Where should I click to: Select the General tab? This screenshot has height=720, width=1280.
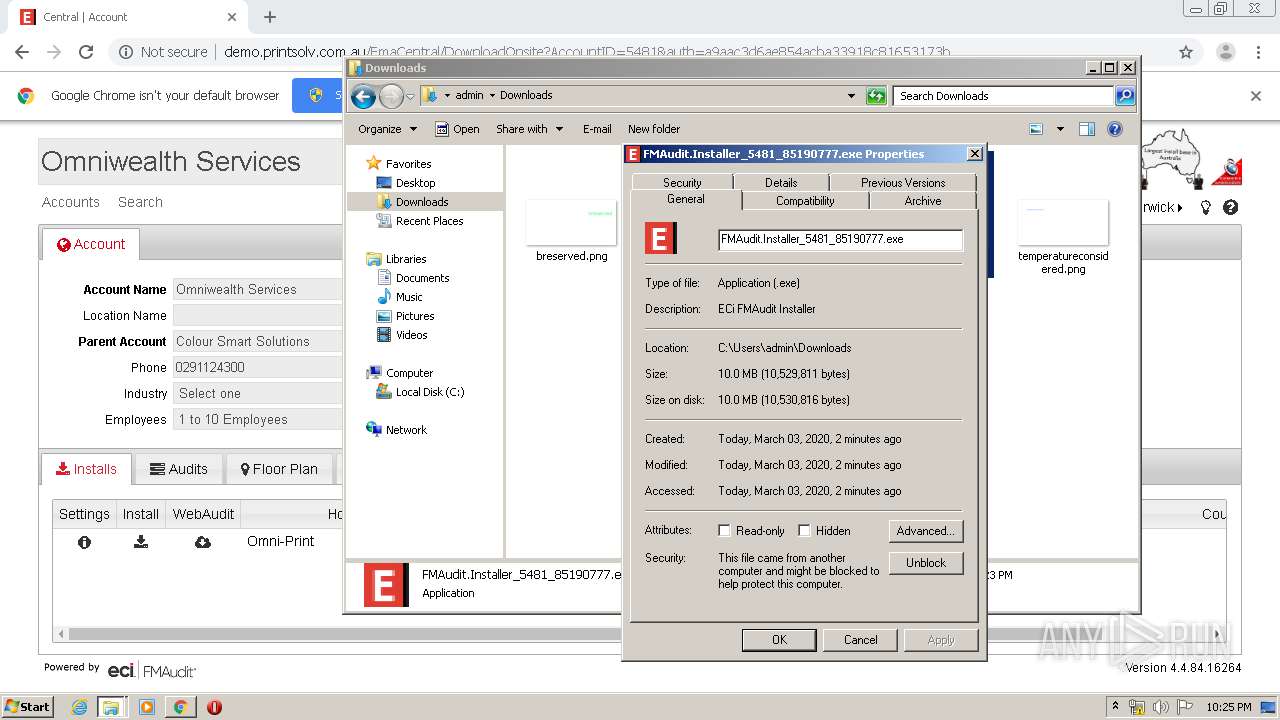(x=686, y=199)
